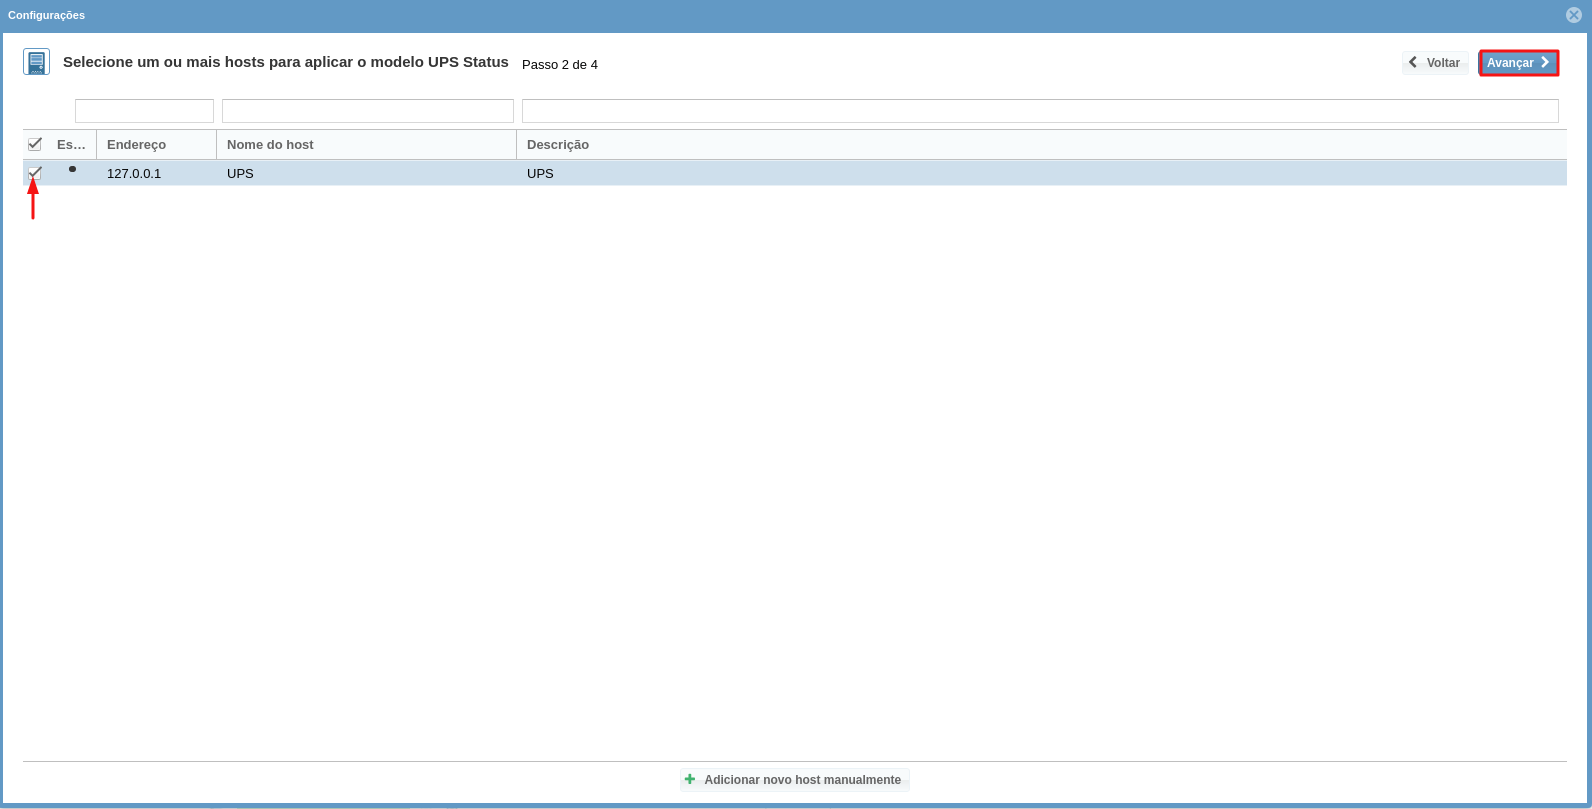
Task: Click the Passo 2 de 4 step indicator
Action: coord(560,64)
